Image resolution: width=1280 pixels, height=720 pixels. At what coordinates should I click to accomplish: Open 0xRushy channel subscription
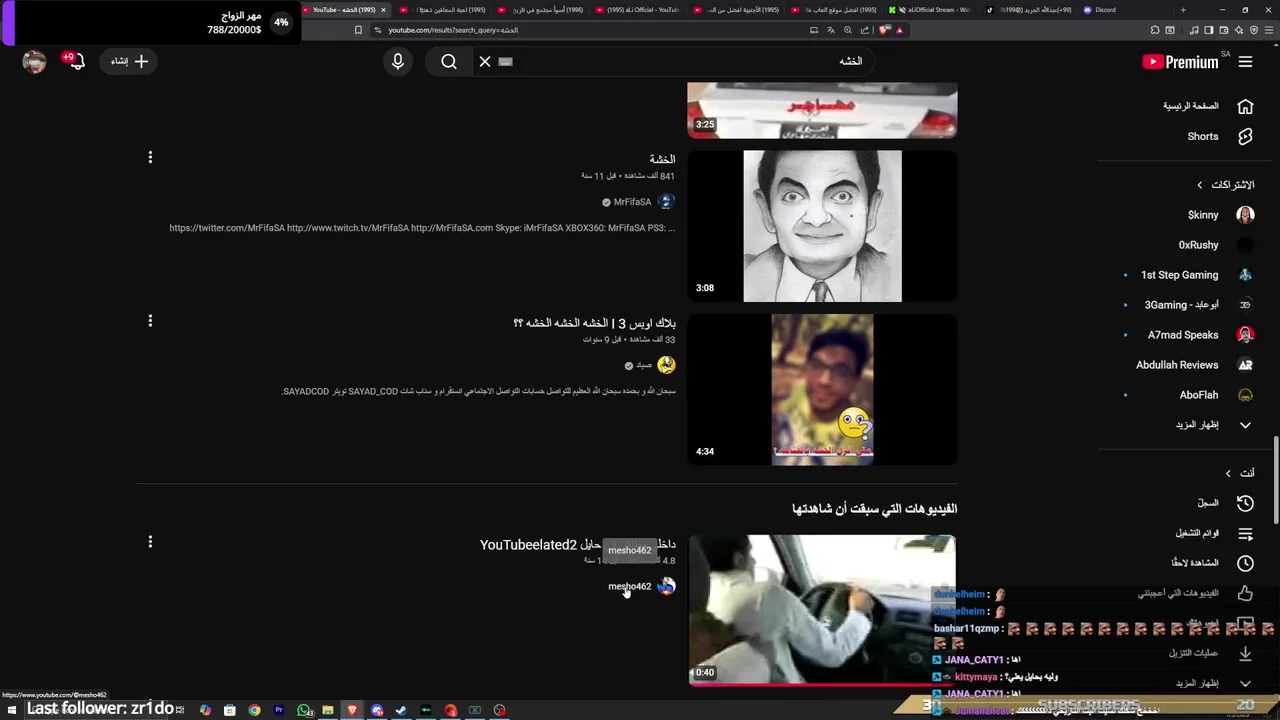(1215, 245)
